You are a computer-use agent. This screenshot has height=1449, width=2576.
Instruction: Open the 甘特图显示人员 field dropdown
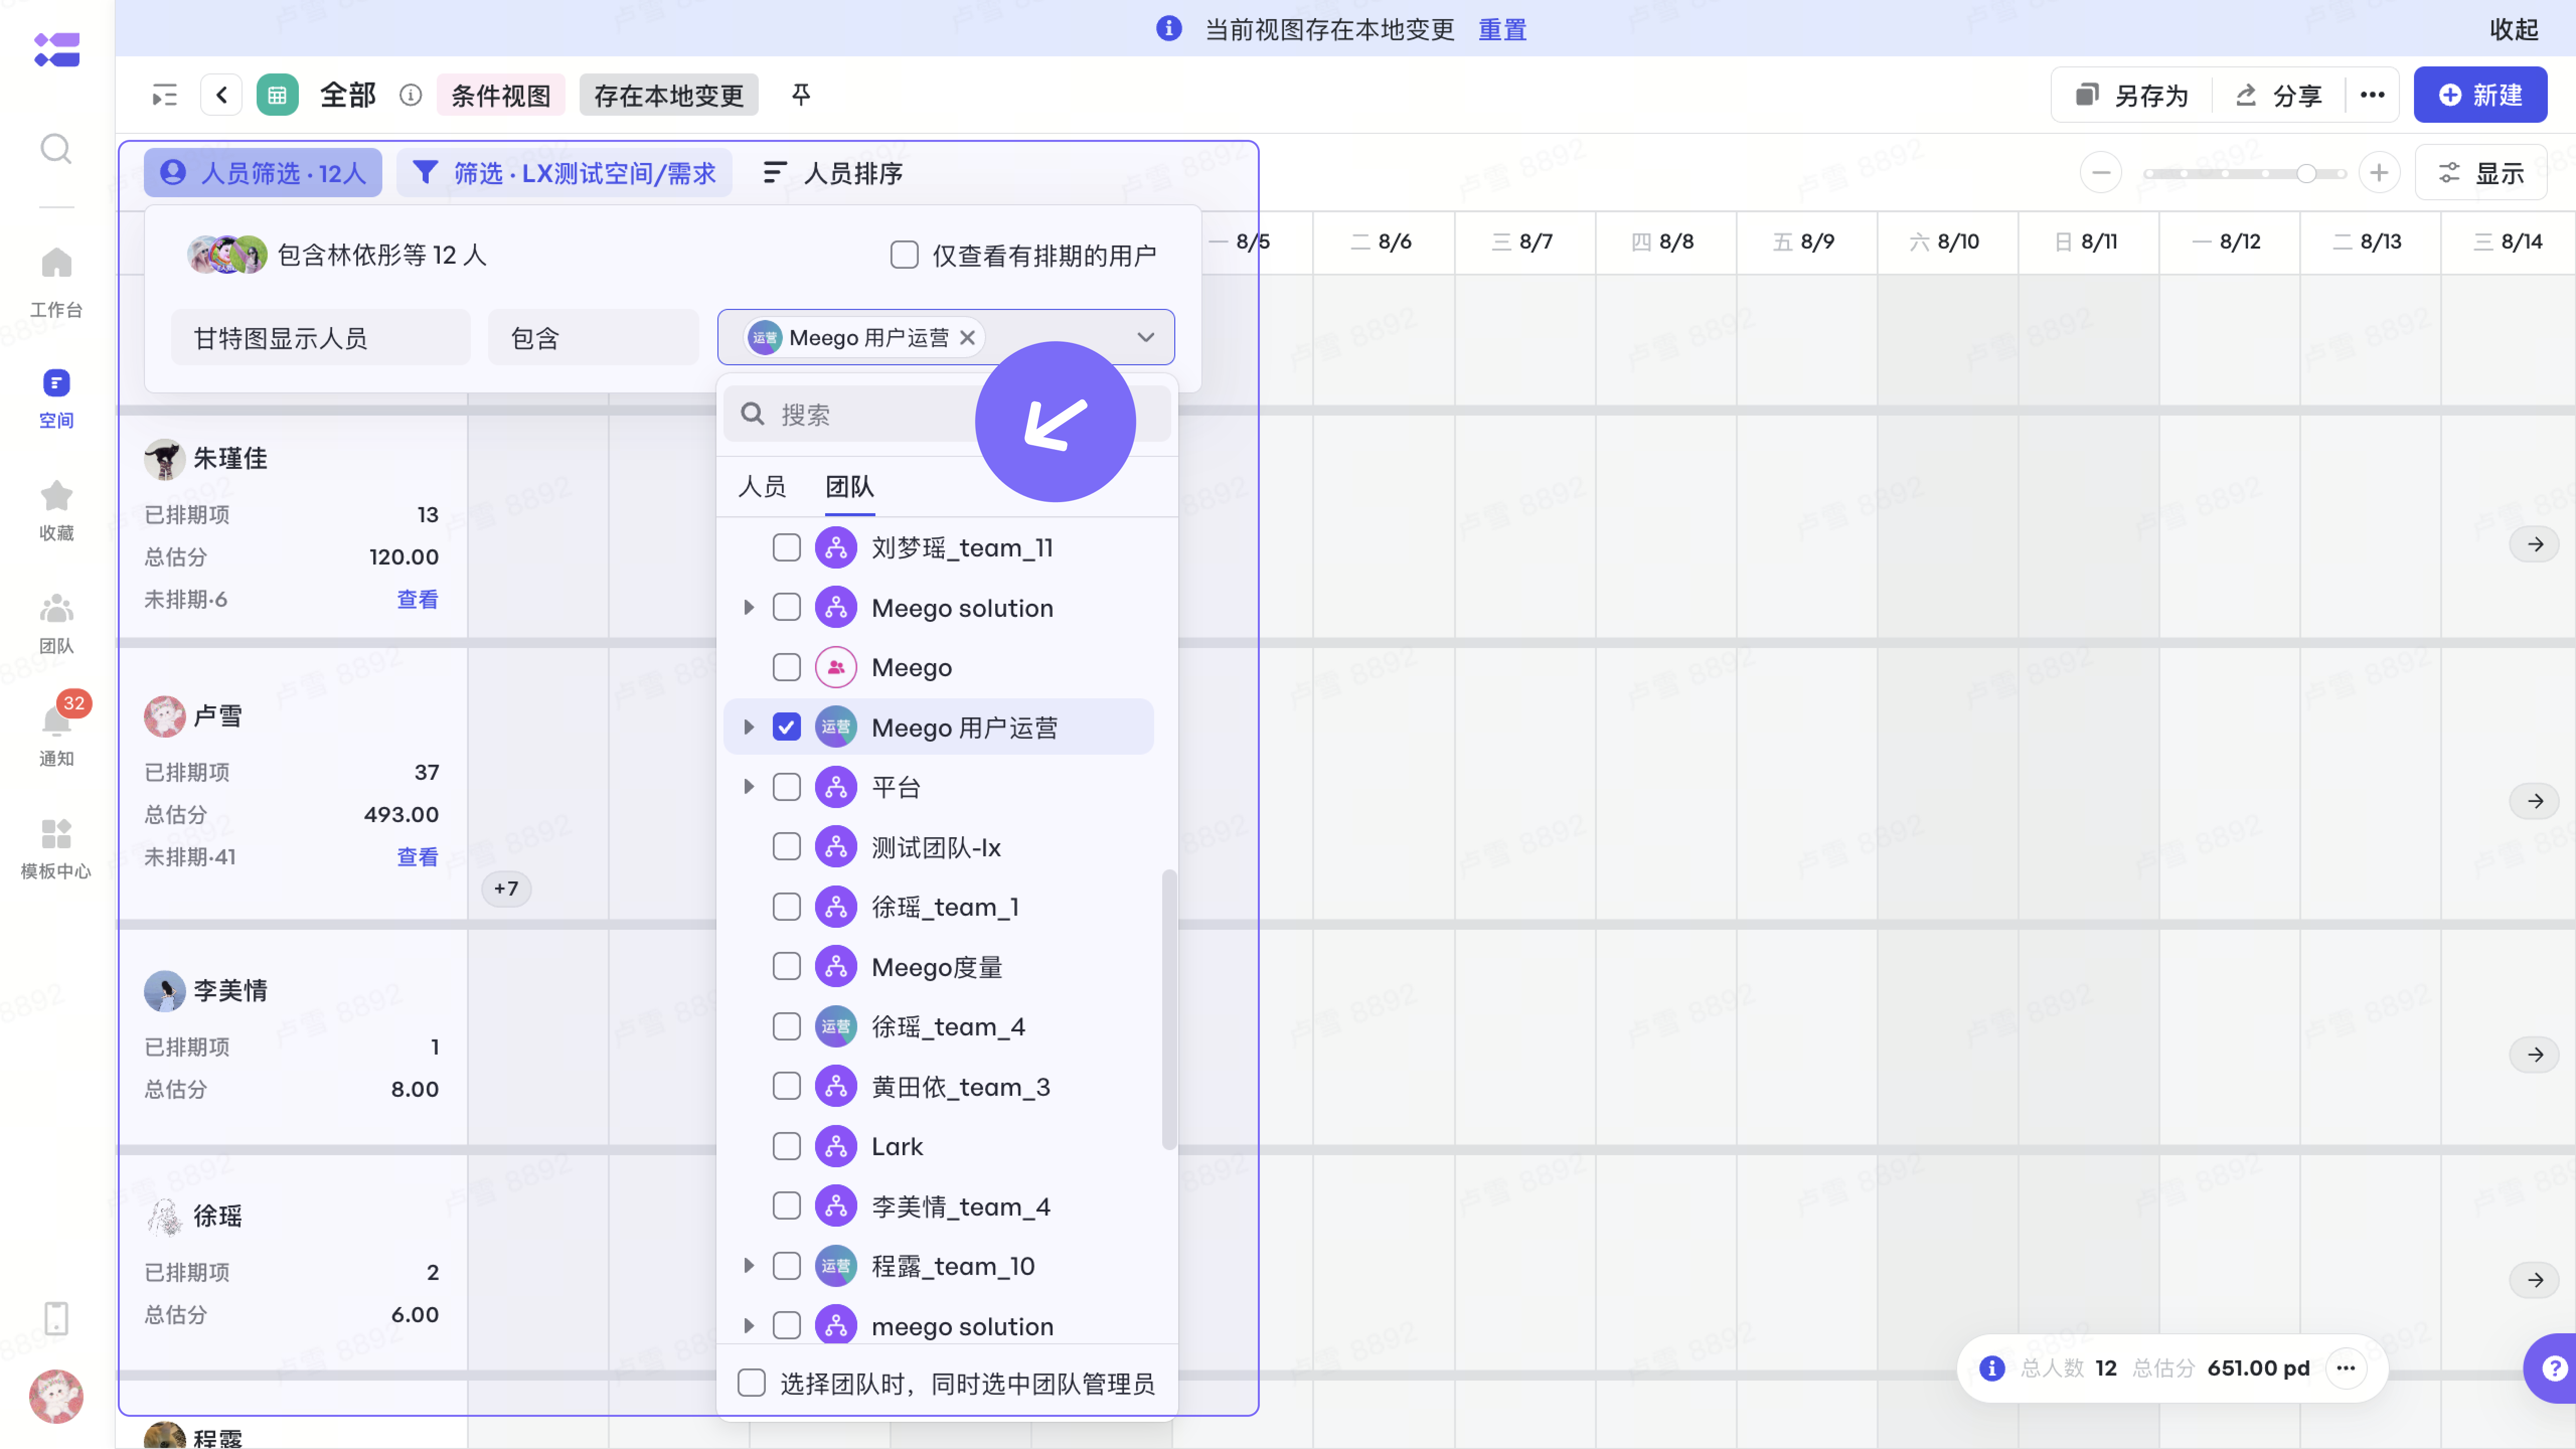click(x=320, y=338)
